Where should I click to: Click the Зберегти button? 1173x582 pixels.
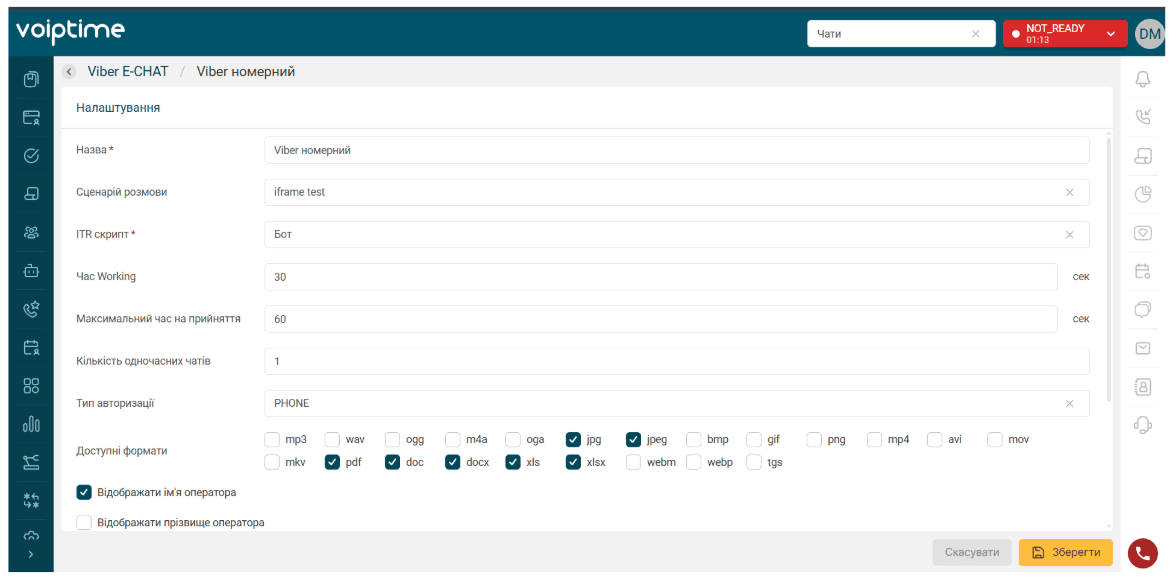[x=1065, y=552]
